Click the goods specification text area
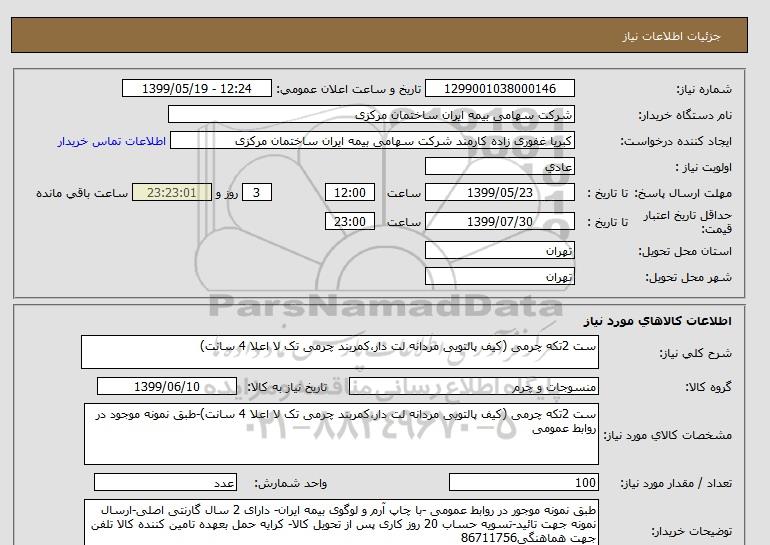 341,434
